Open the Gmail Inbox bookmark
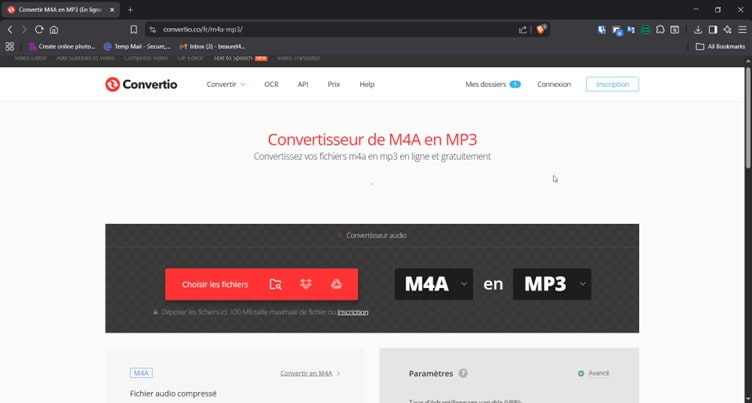Image resolution: width=752 pixels, height=403 pixels. pos(212,47)
